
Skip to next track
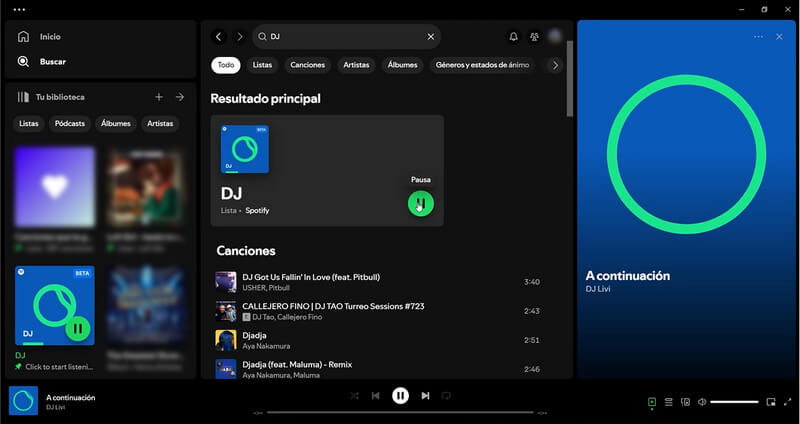tap(425, 395)
